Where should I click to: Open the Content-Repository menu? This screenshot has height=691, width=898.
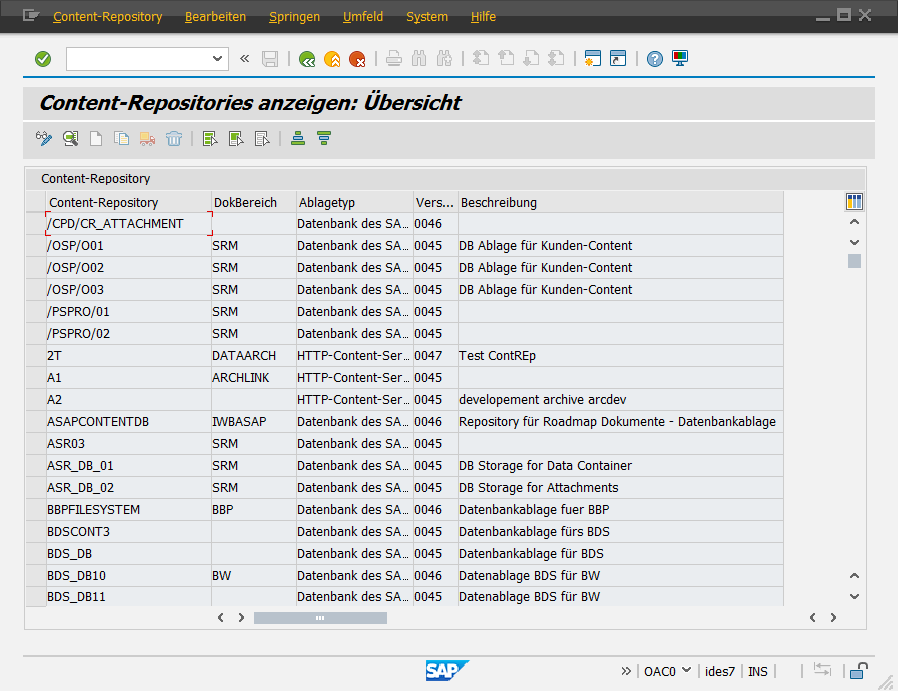click(x=108, y=17)
